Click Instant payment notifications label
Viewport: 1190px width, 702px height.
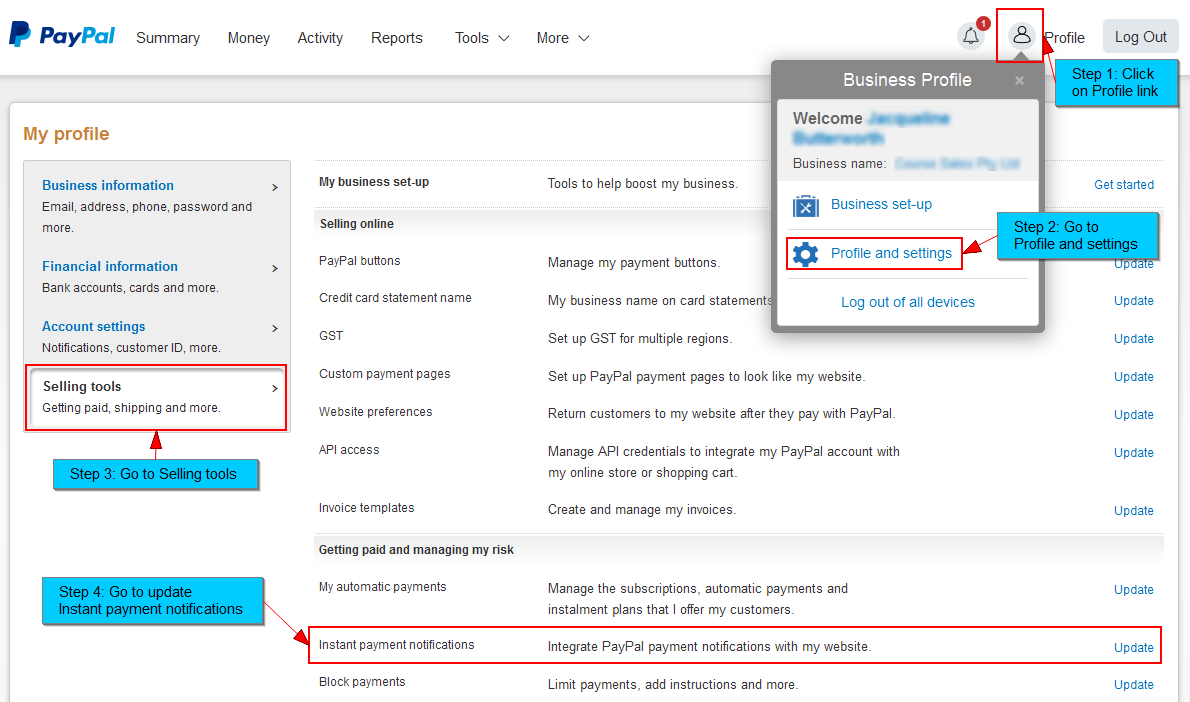396,645
